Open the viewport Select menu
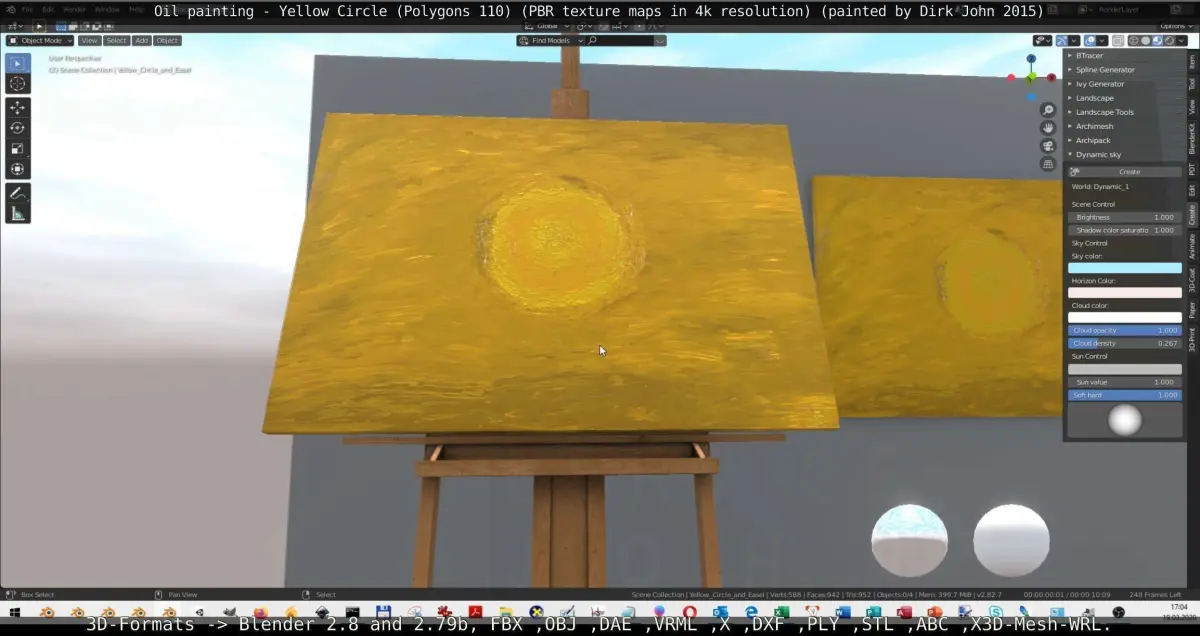 [x=116, y=41]
